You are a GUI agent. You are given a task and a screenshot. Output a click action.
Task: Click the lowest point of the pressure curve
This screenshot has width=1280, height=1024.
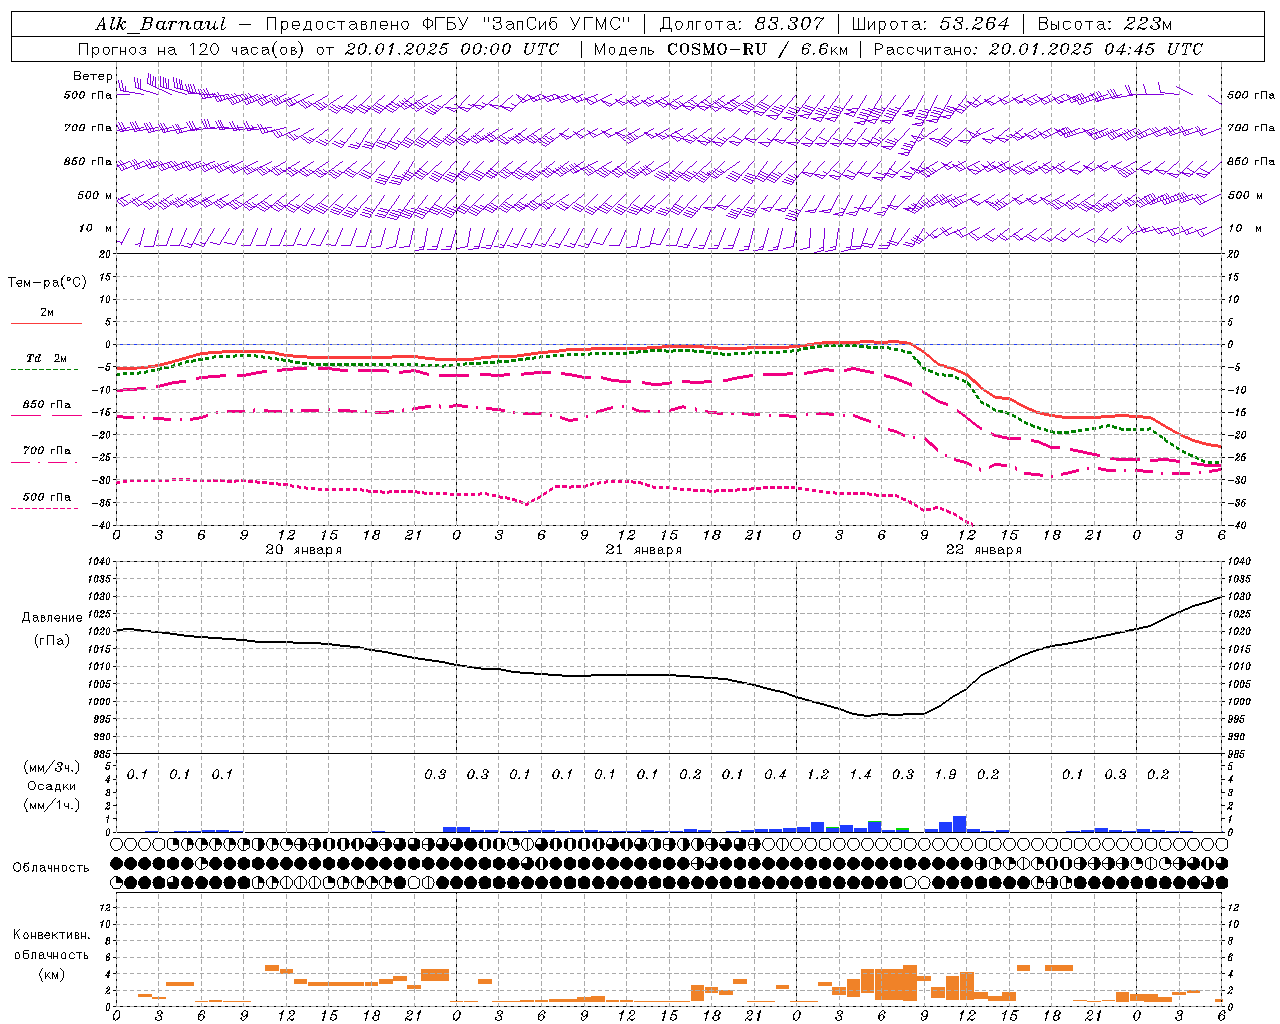tap(866, 716)
